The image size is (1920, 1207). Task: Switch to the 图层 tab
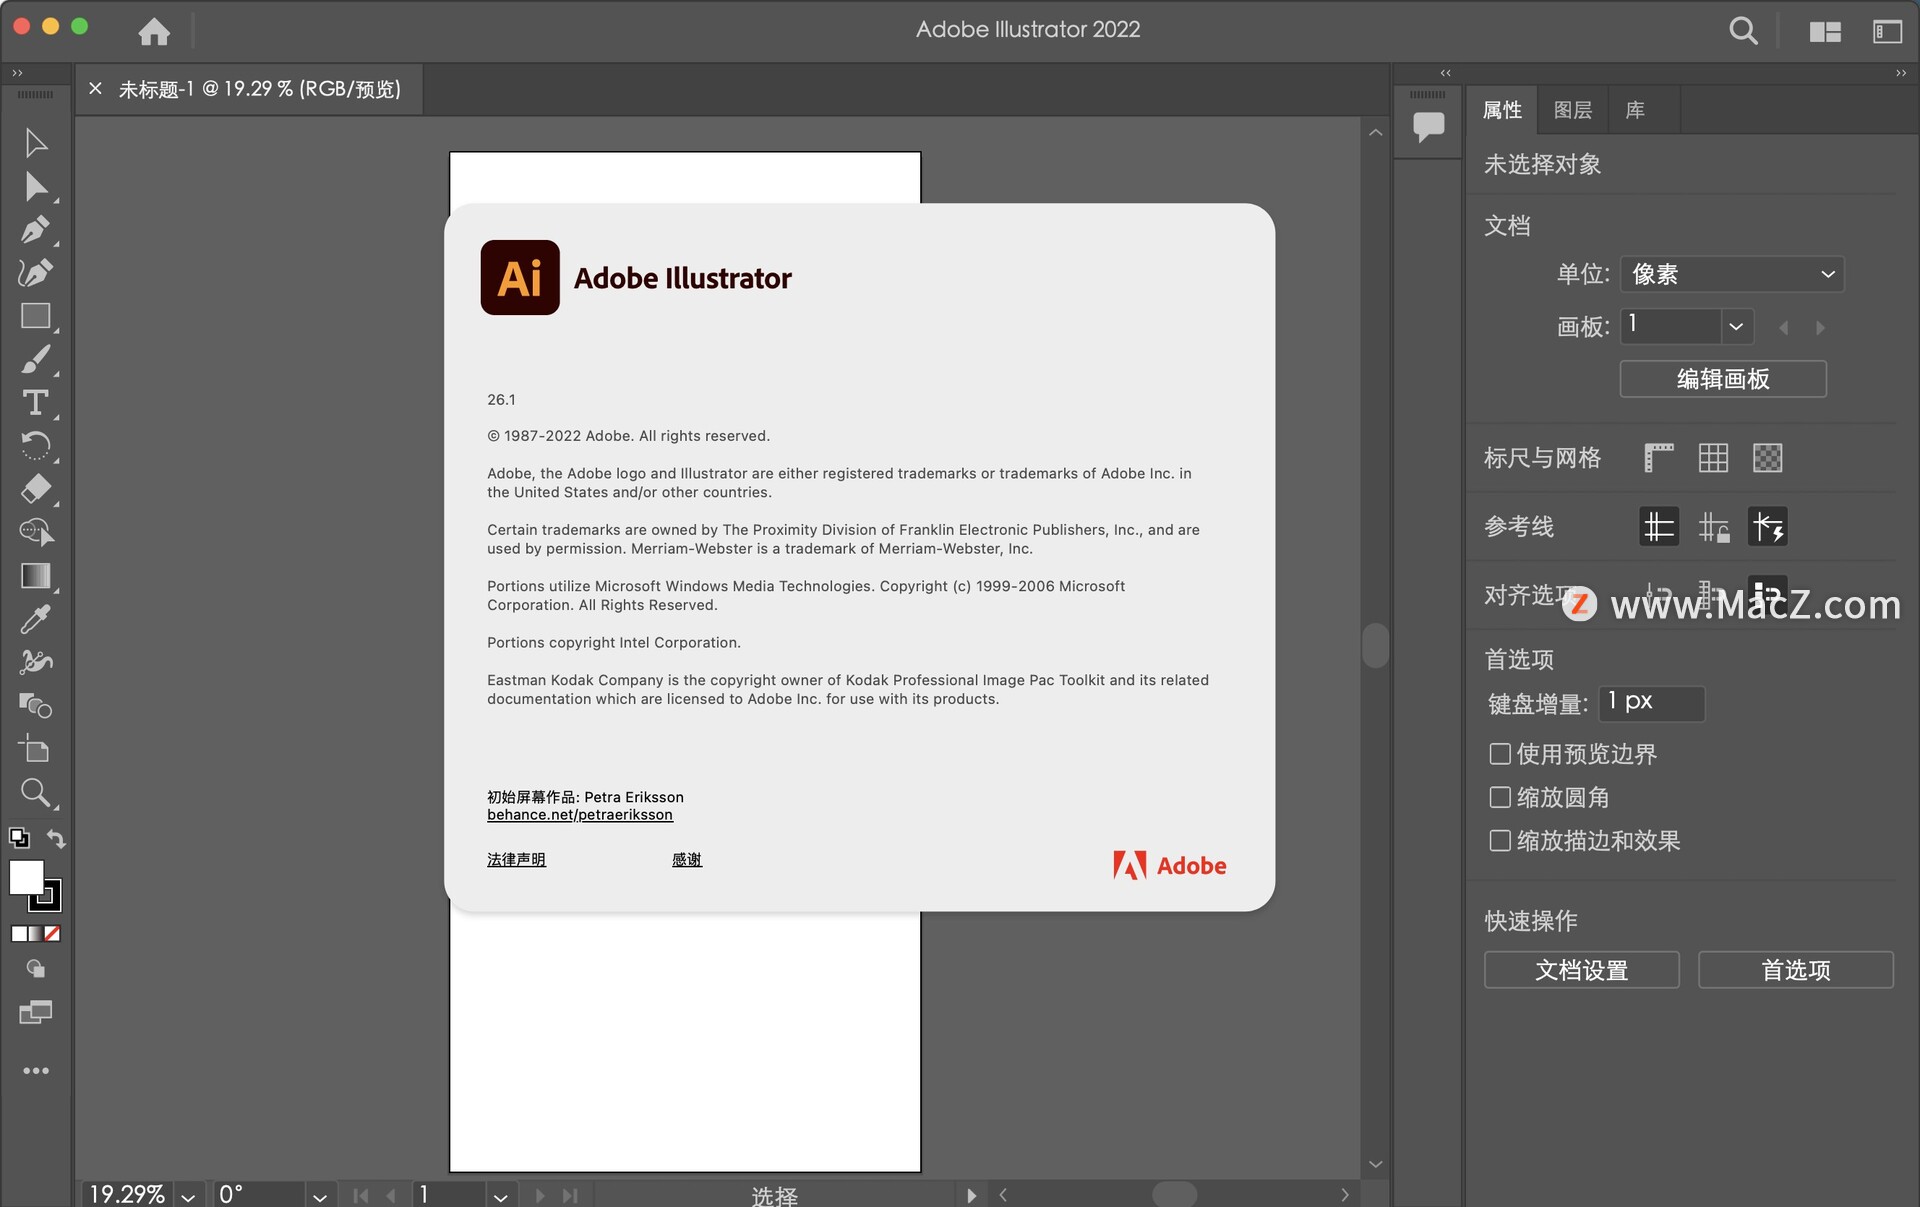(1572, 110)
